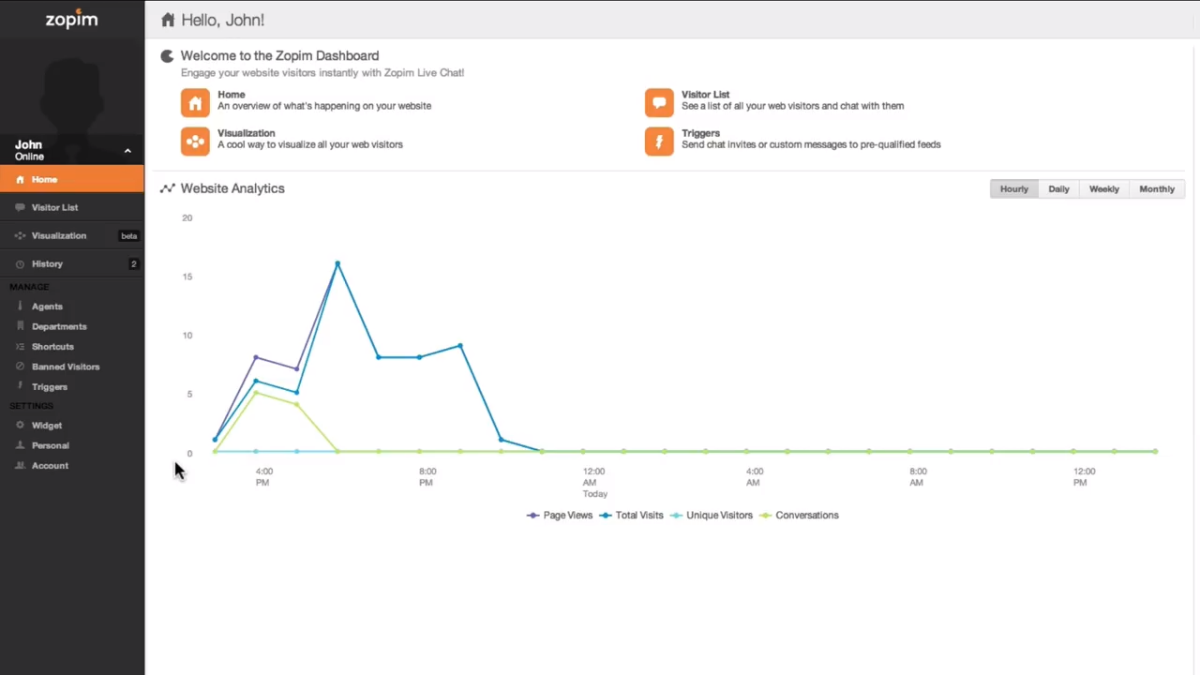Click the 12:00 AM Today axis label

tap(595, 482)
